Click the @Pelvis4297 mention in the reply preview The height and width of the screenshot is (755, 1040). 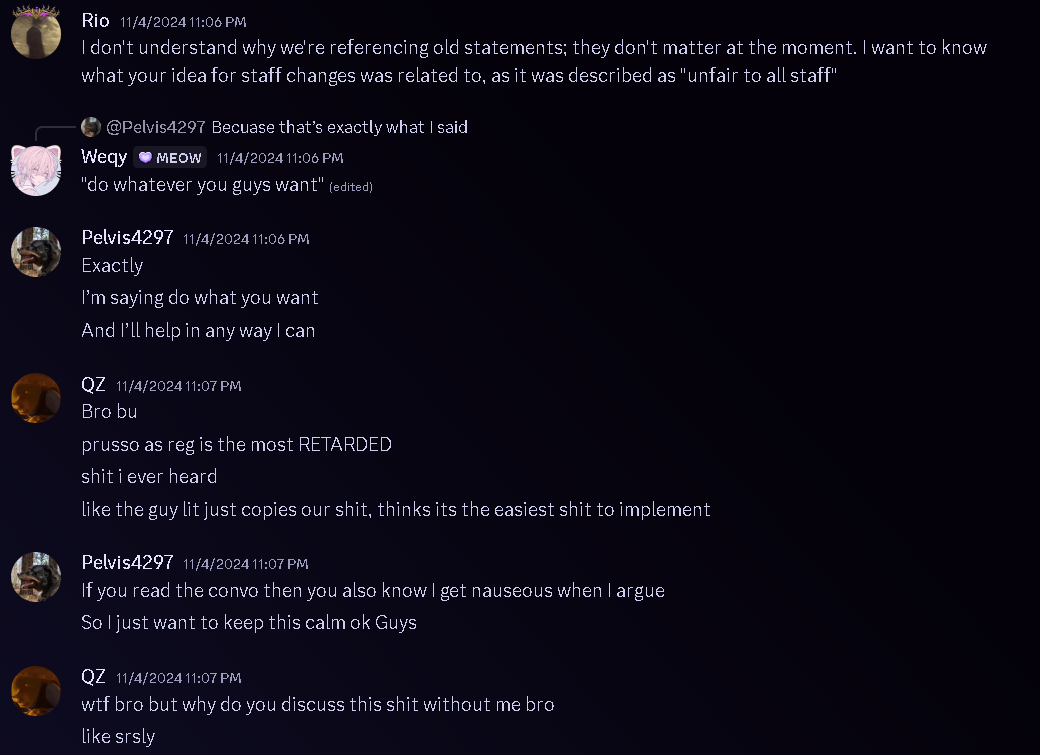coord(155,127)
